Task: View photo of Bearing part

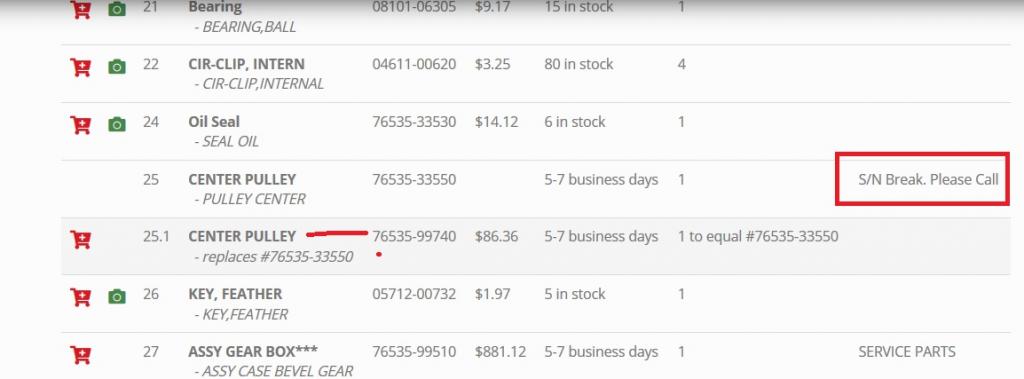Action: point(117,9)
